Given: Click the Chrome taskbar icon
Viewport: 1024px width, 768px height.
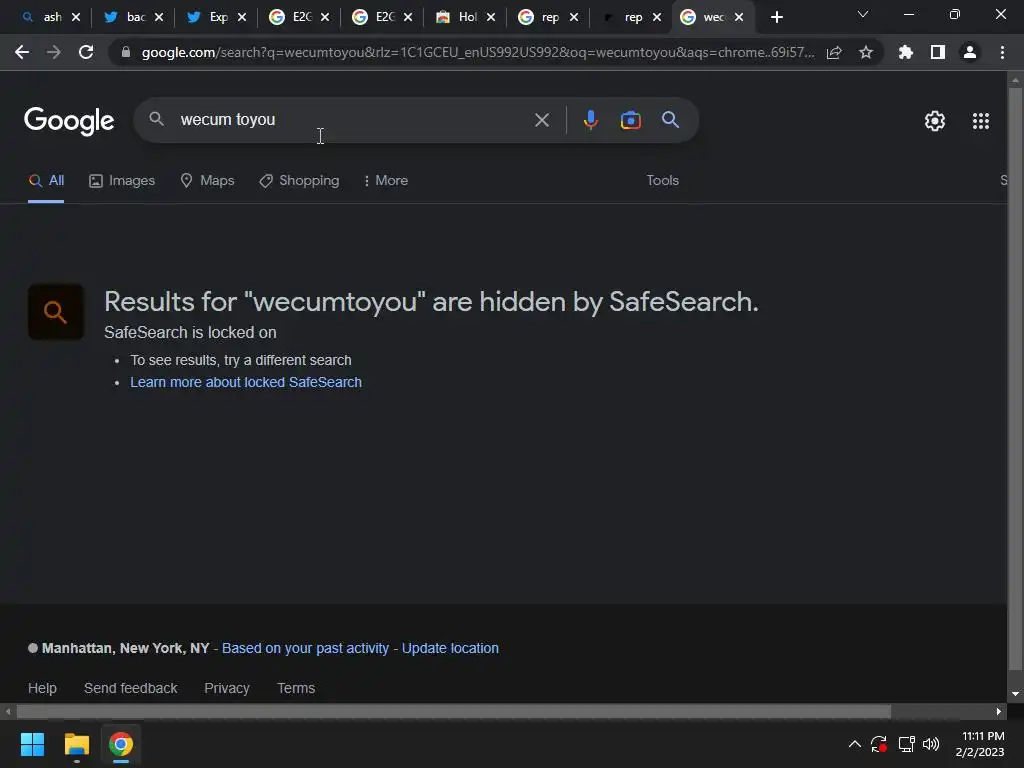Looking at the screenshot, I should point(121,744).
